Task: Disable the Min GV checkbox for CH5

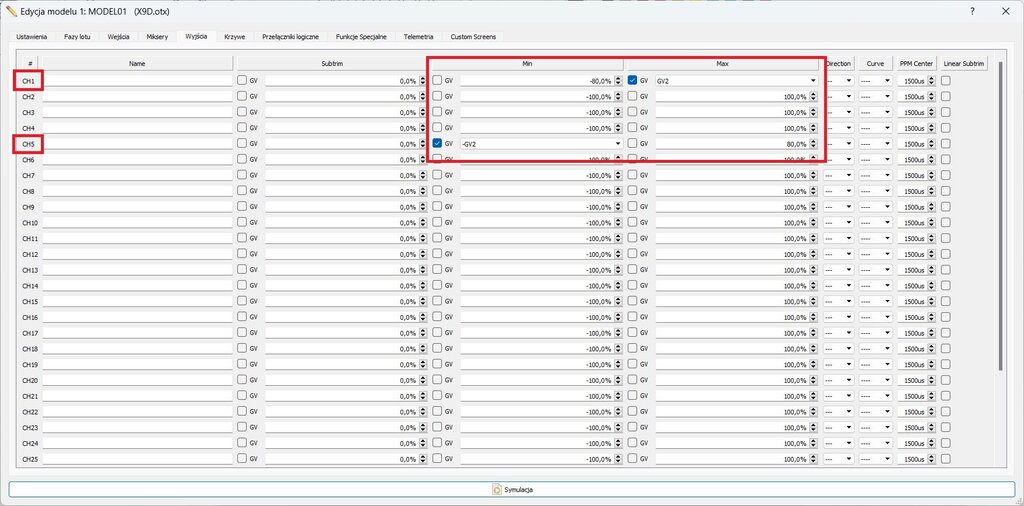Action: [x=438, y=144]
